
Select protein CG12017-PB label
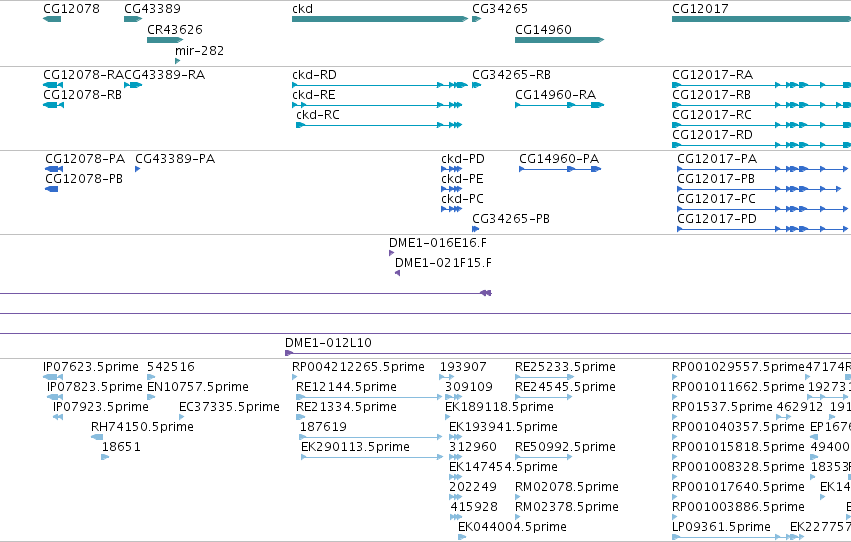716,179
